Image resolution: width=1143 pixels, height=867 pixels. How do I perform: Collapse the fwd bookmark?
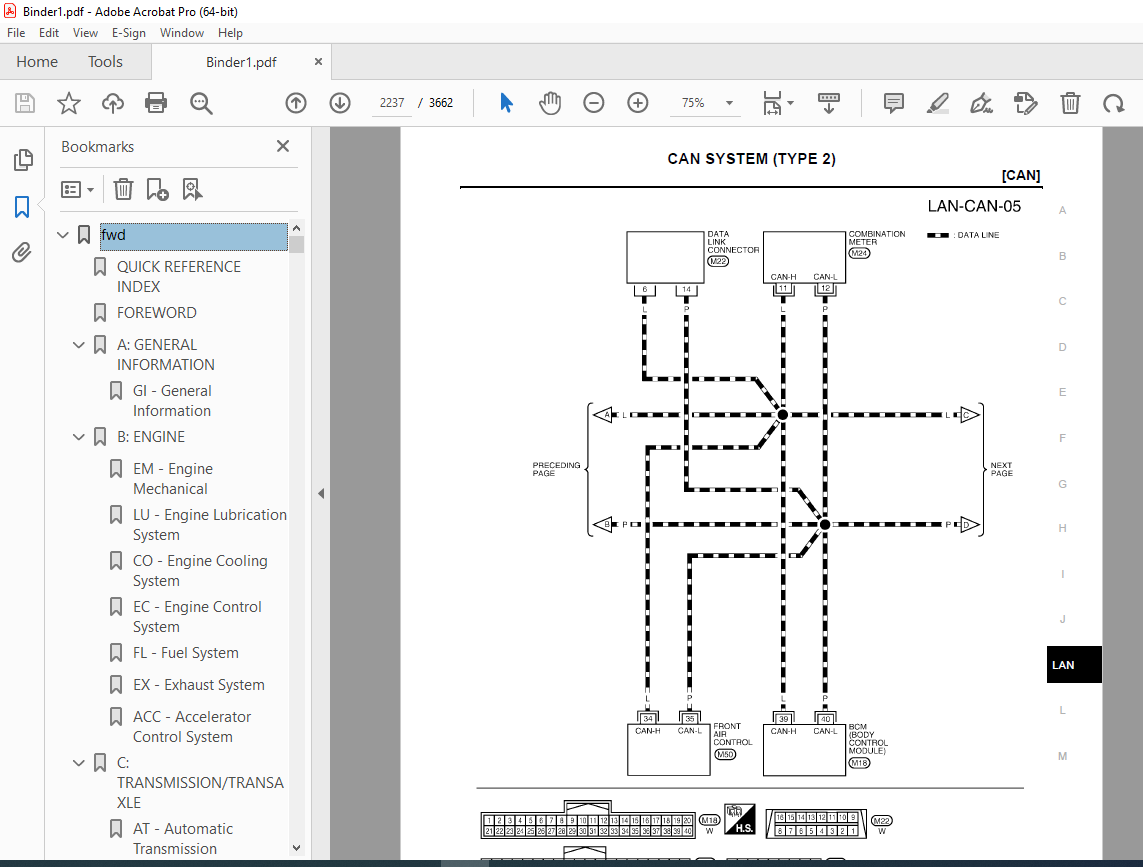coord(63,235)
